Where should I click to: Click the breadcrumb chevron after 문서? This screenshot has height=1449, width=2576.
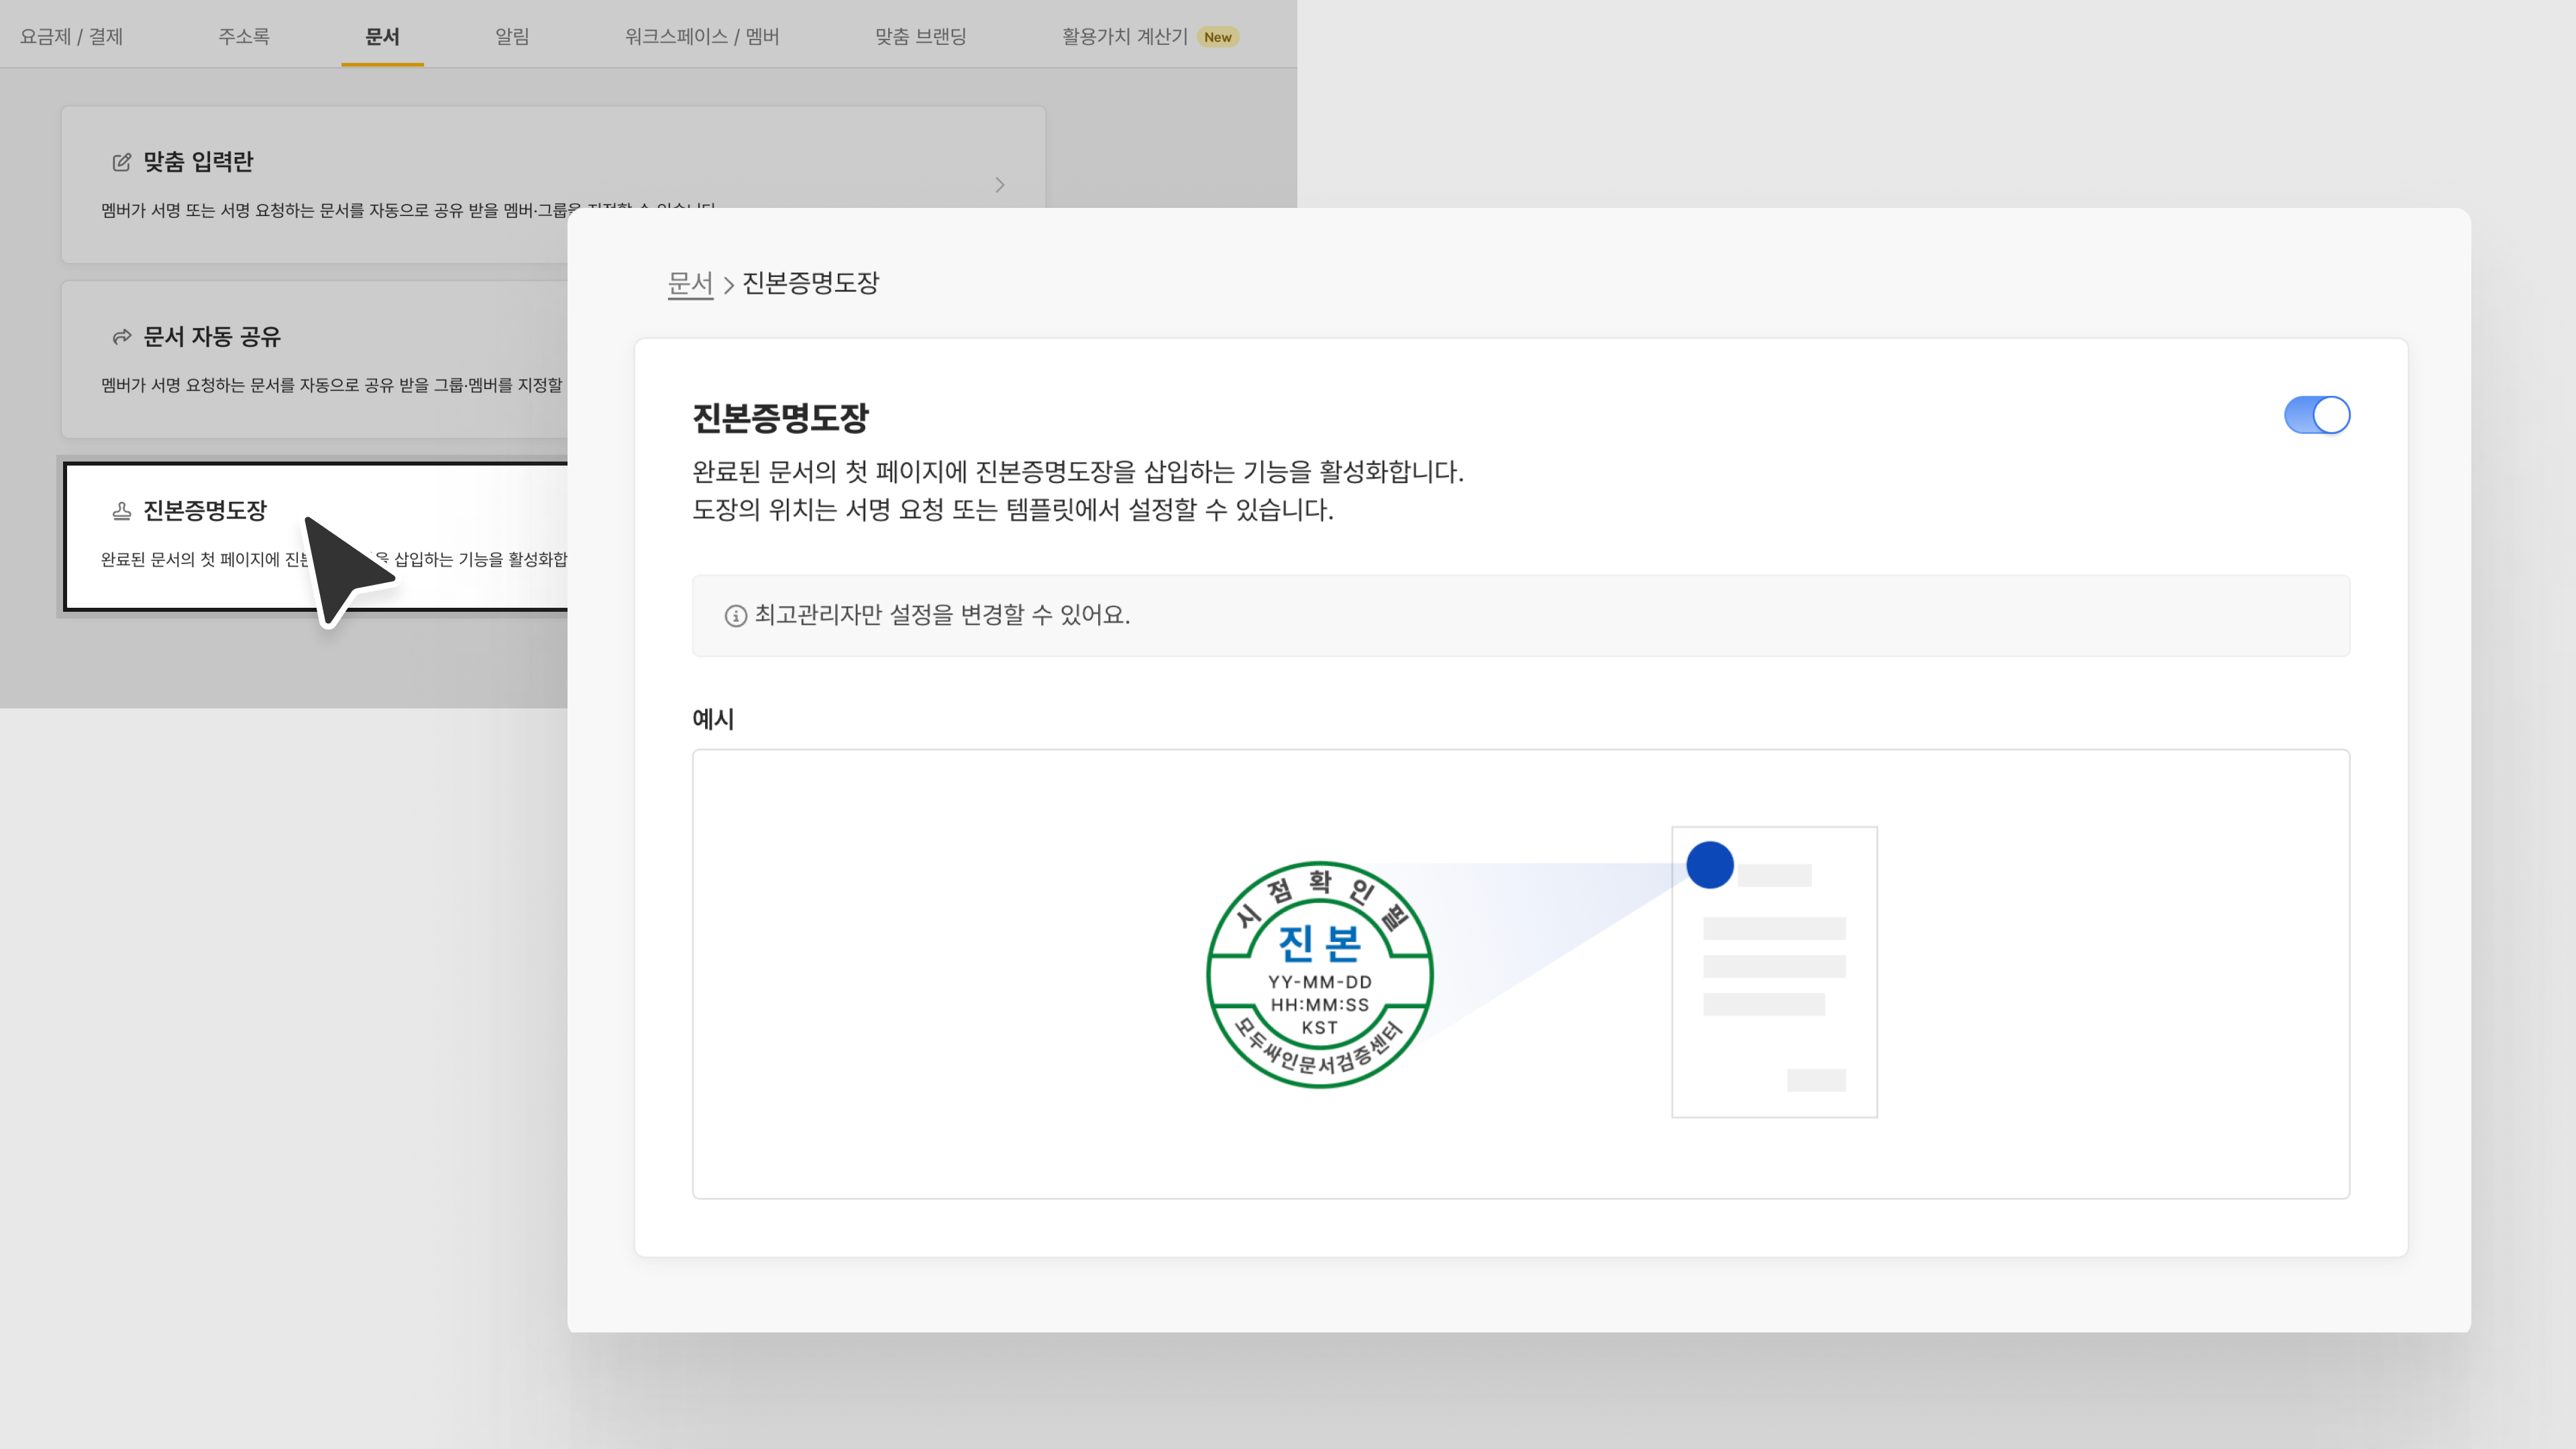click(729, 285)
